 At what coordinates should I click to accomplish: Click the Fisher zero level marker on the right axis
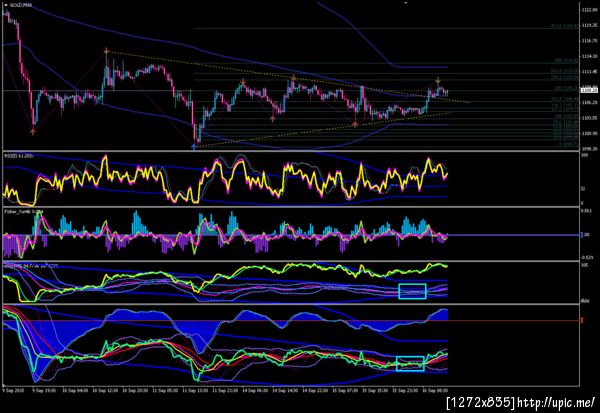(584, 235)
